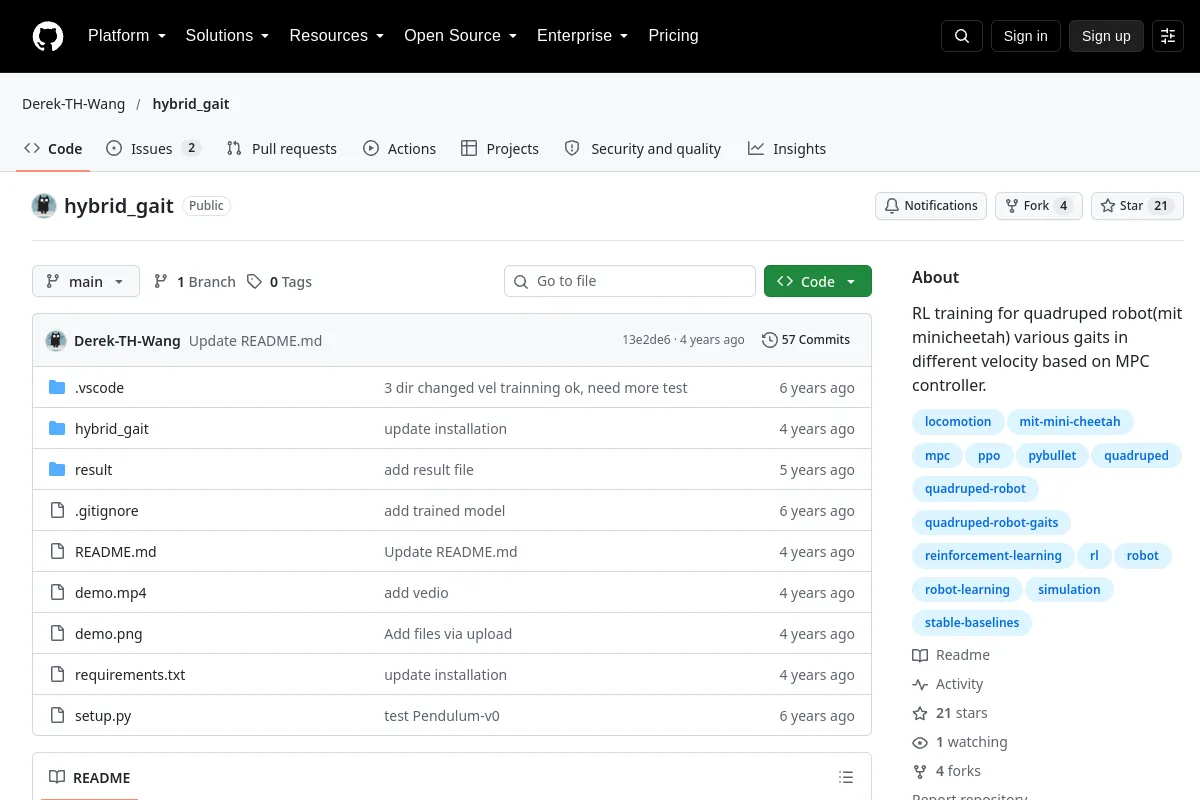The height and width of the screenshot is (800, 1200).
Task: Switch to the Issues tab
Action: pos(154,149)
